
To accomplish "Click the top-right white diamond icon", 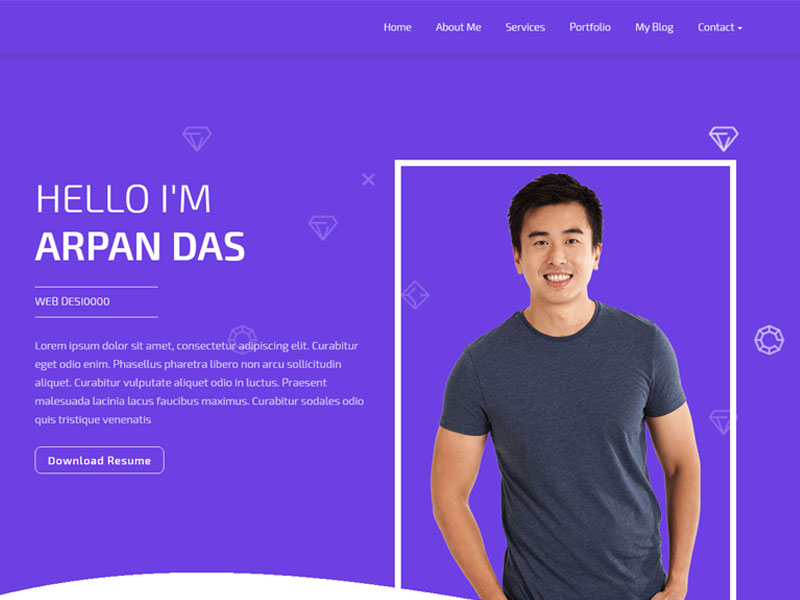I will (723, 139).
